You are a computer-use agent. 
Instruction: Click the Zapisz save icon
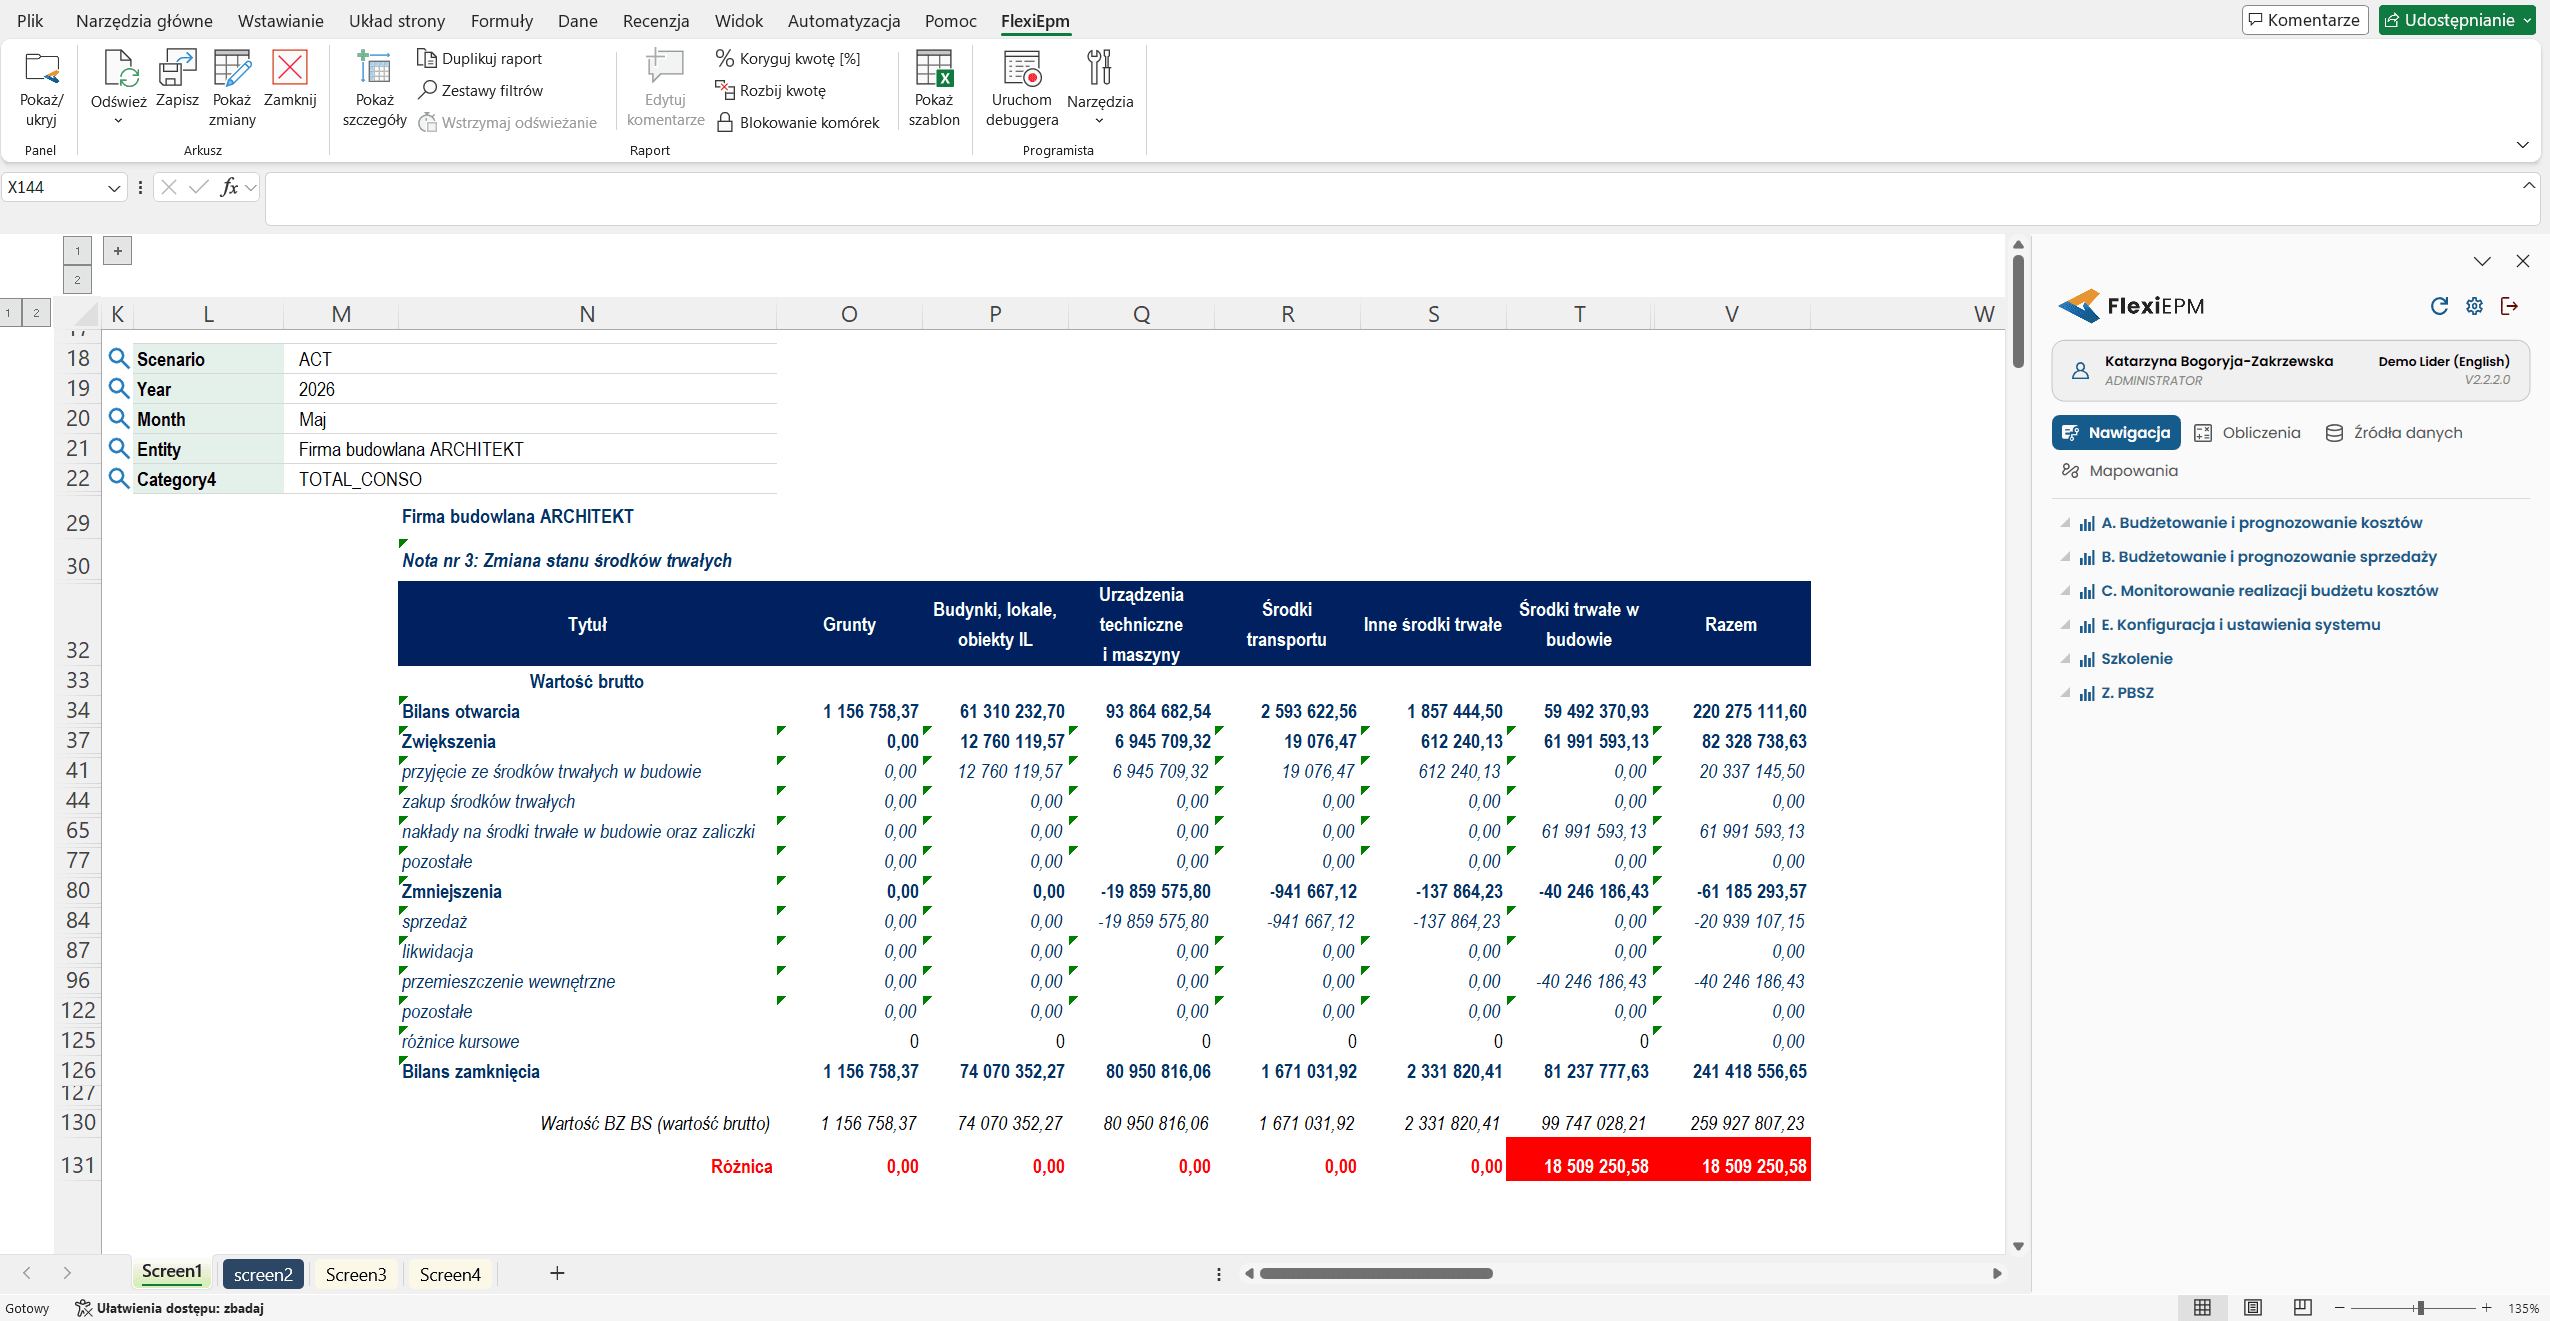tap(177, 68)
